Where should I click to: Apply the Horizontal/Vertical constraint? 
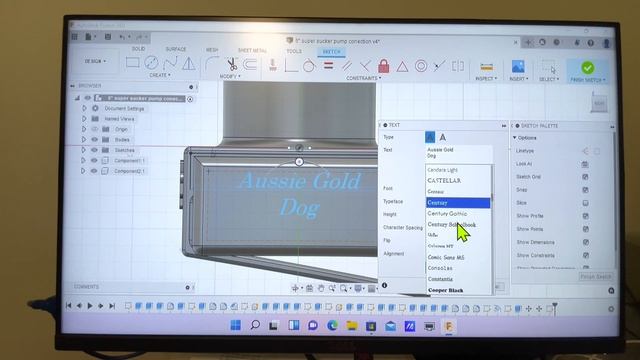291,65
